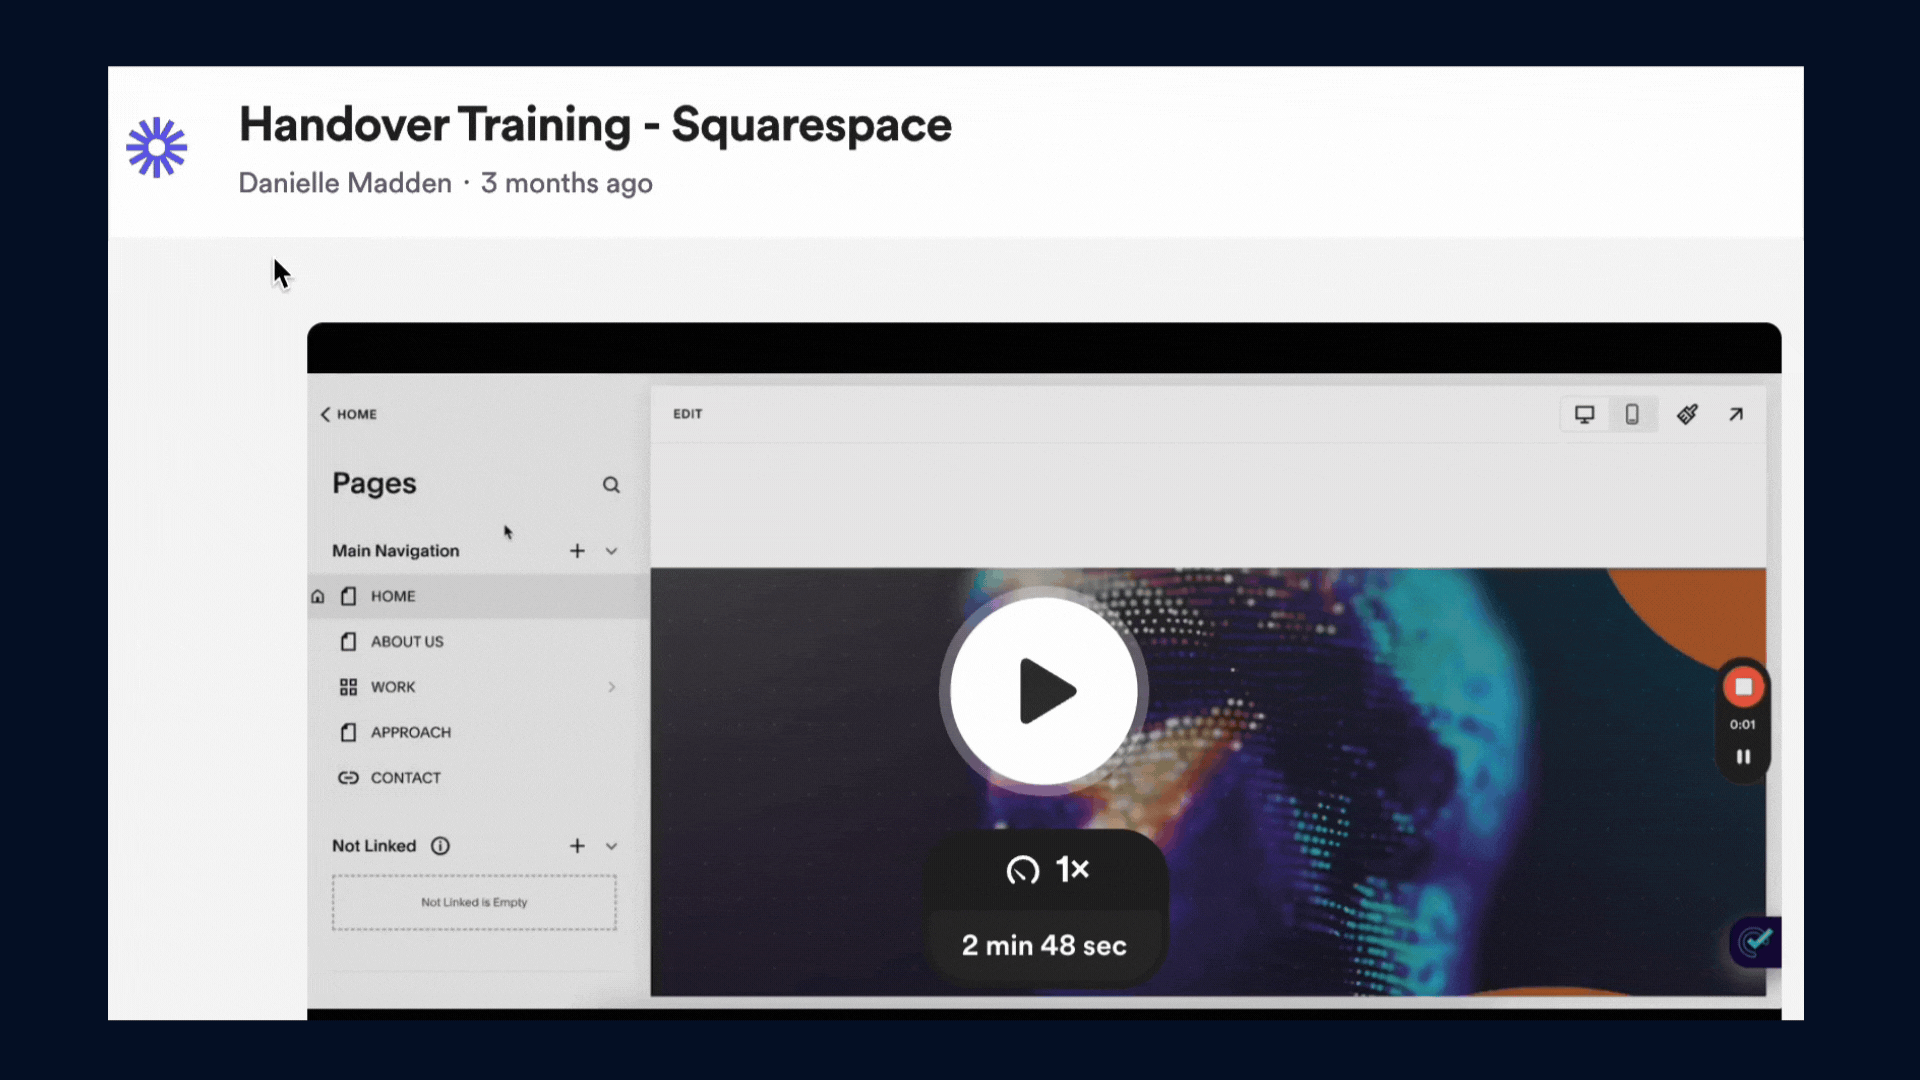Image resolution: width=1920 pixels, height=1080 pixels.
Task: Show the Not Linked info tooltip icon
Action: click(440, 846)
